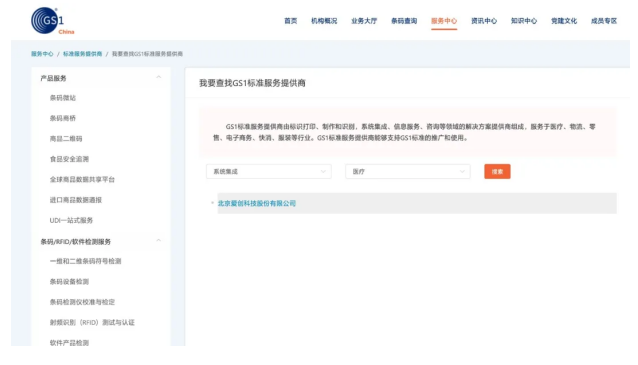Screen dimensions: 638x365
Task: Open the 条码查询 nav item
Action: point(404,21)
